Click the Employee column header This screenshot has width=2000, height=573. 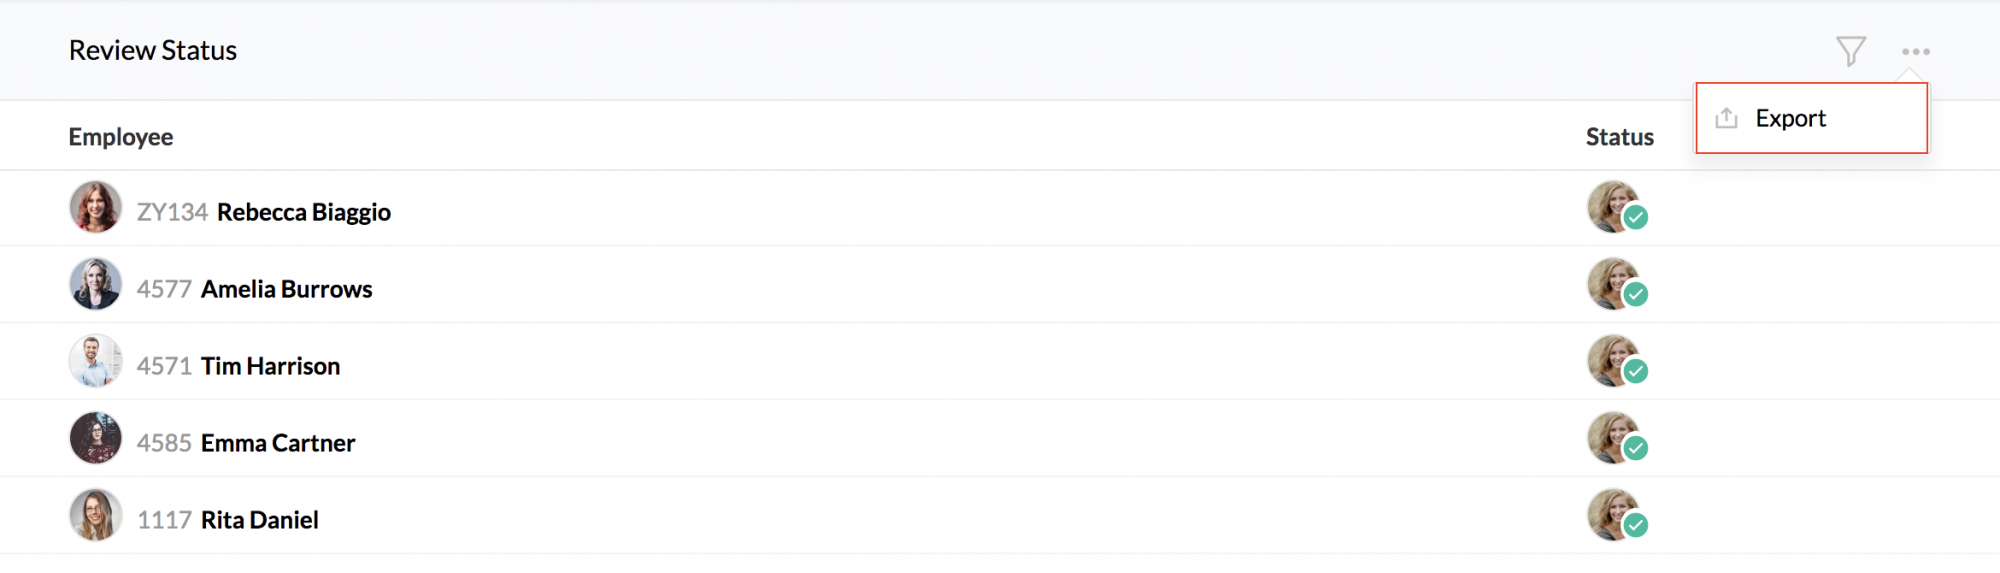tap(120, 137)
